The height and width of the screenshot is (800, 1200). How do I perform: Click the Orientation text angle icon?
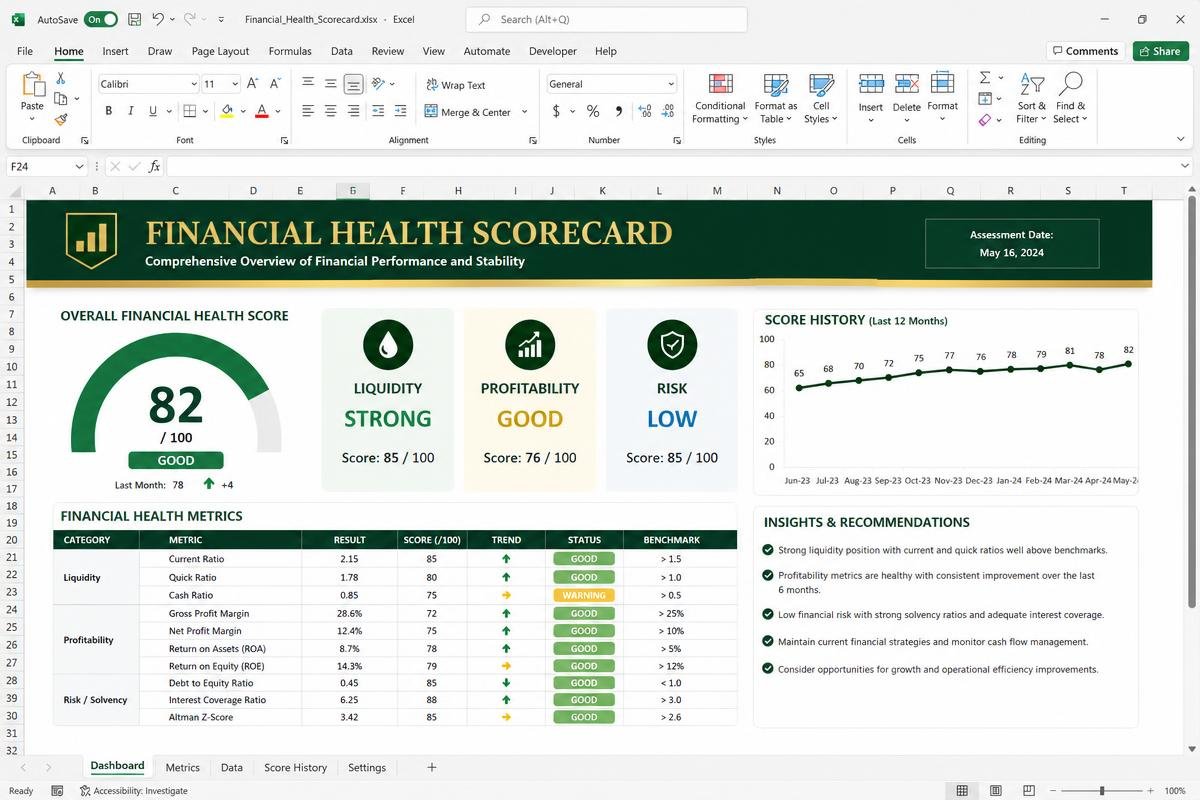[x=378, y=84]
